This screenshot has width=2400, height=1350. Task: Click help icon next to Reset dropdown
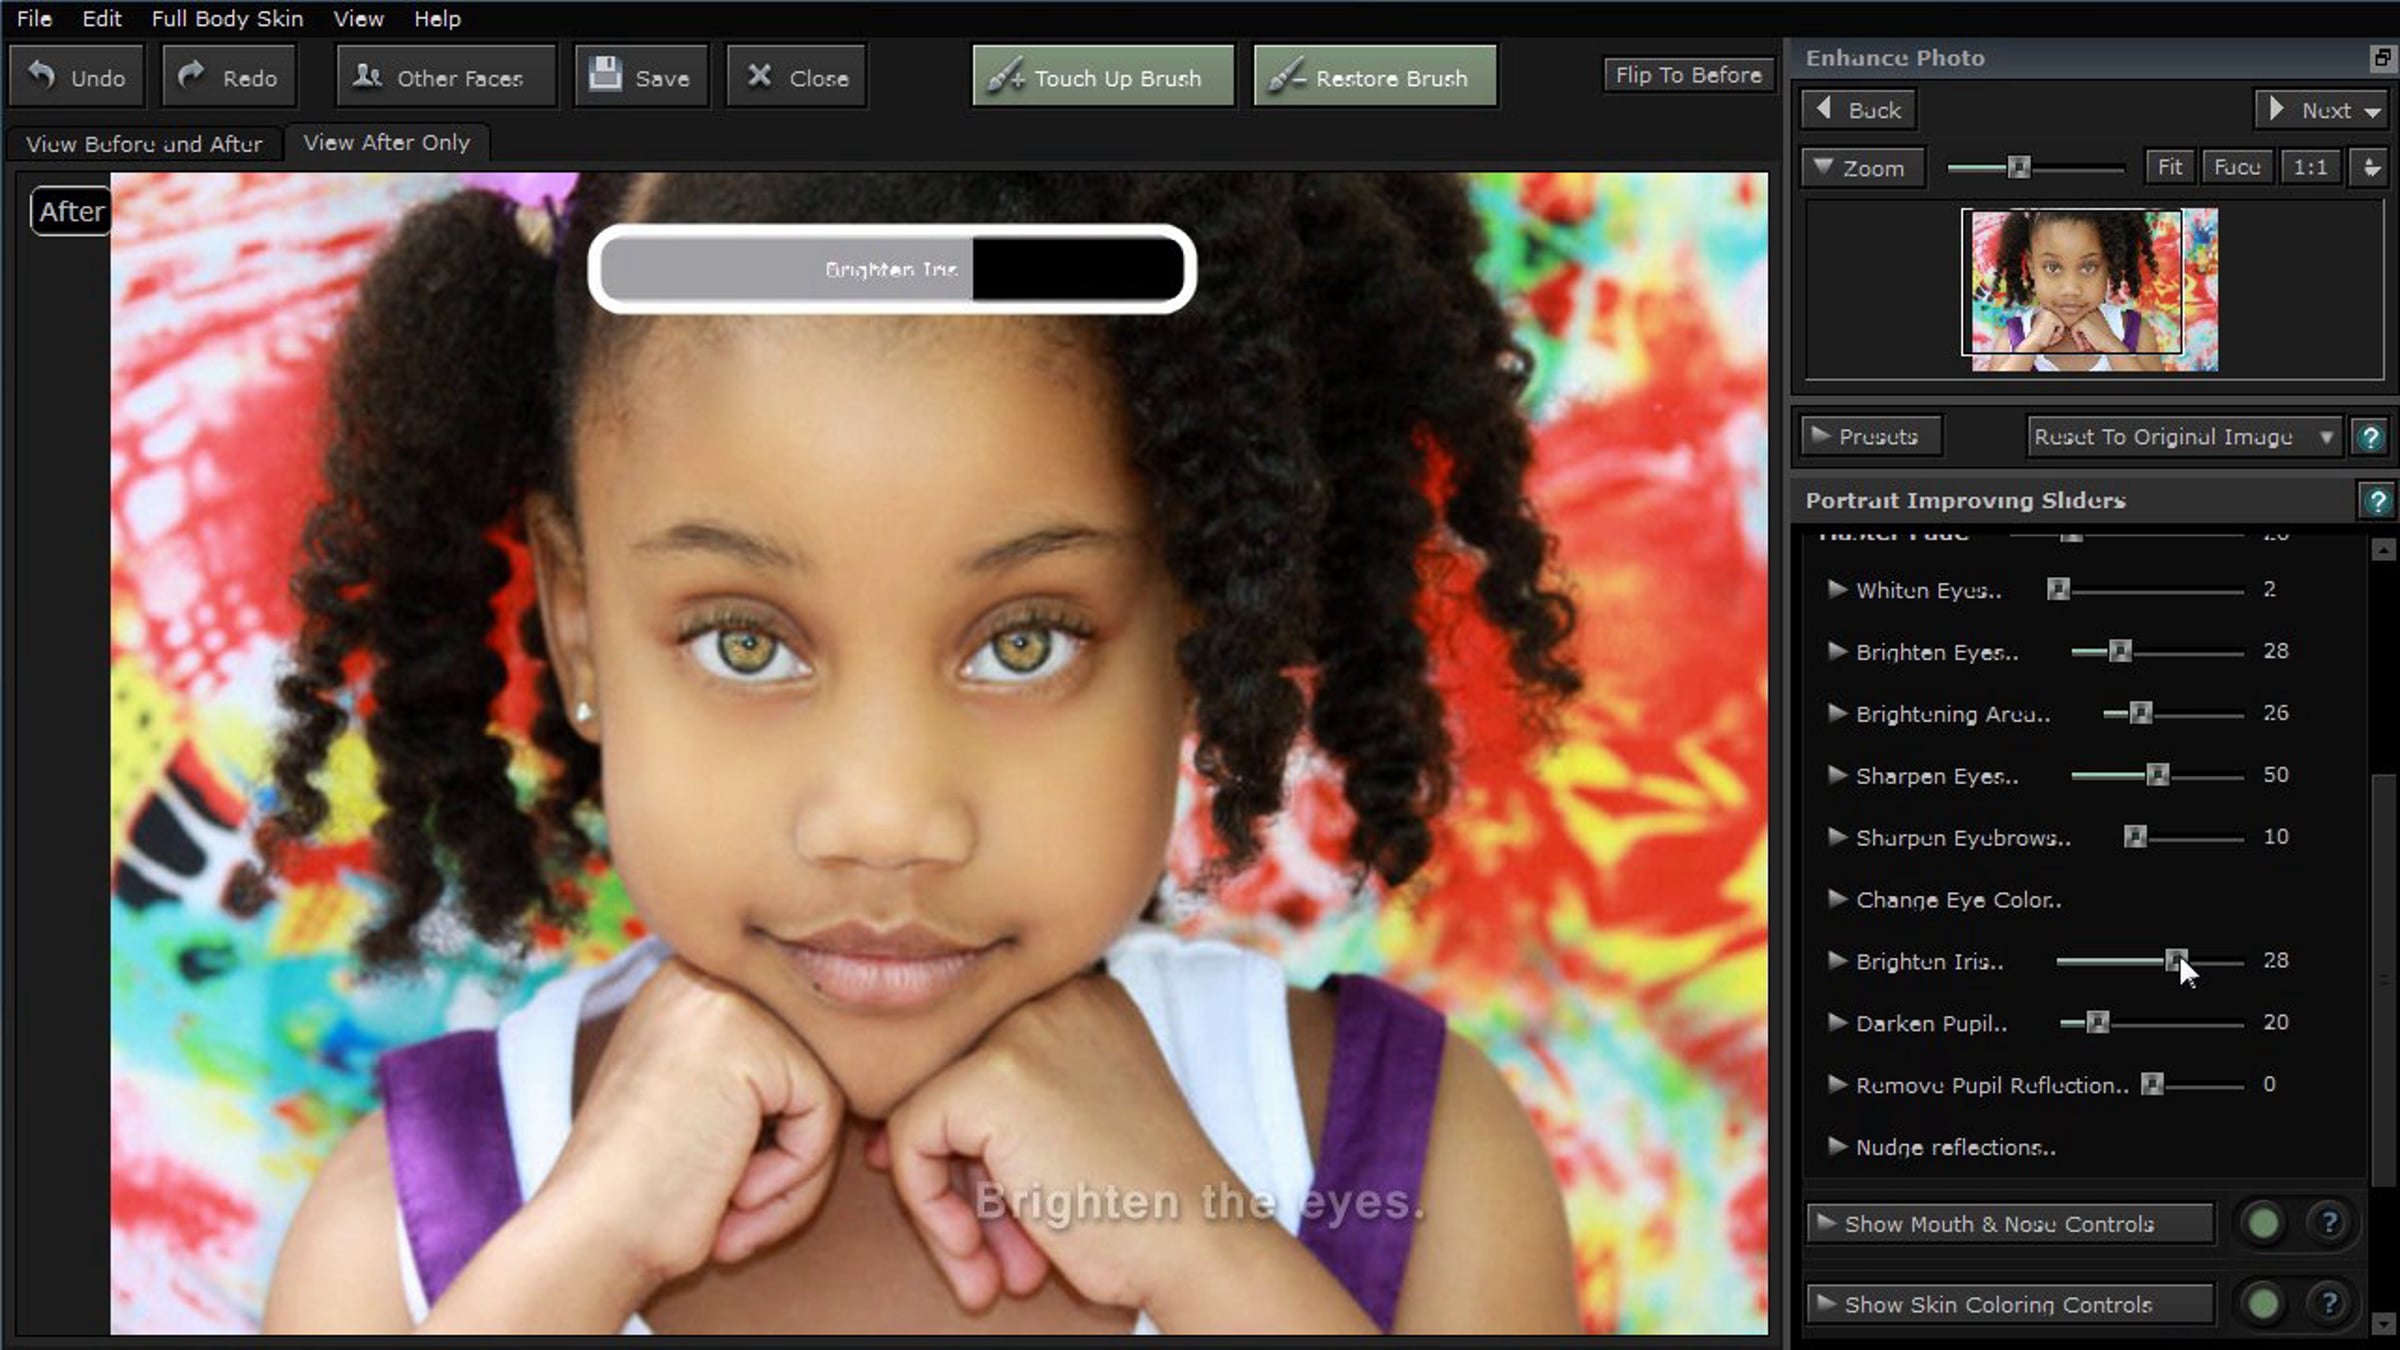pos(2369,437)
